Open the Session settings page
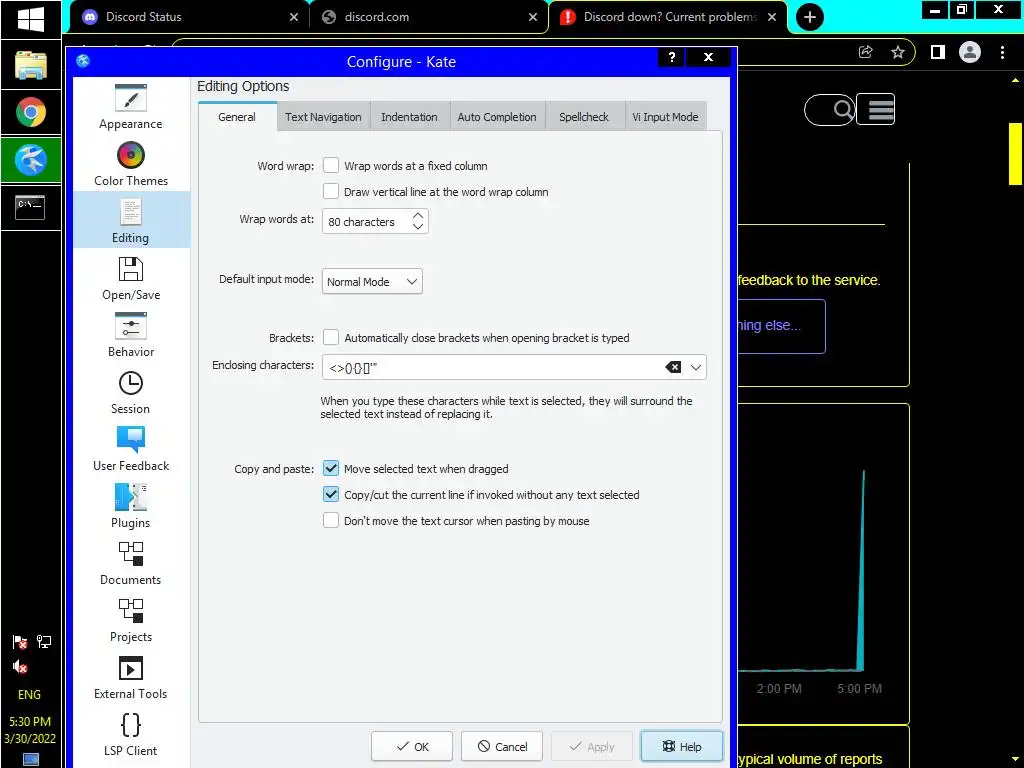 click(x=131, y=391)
